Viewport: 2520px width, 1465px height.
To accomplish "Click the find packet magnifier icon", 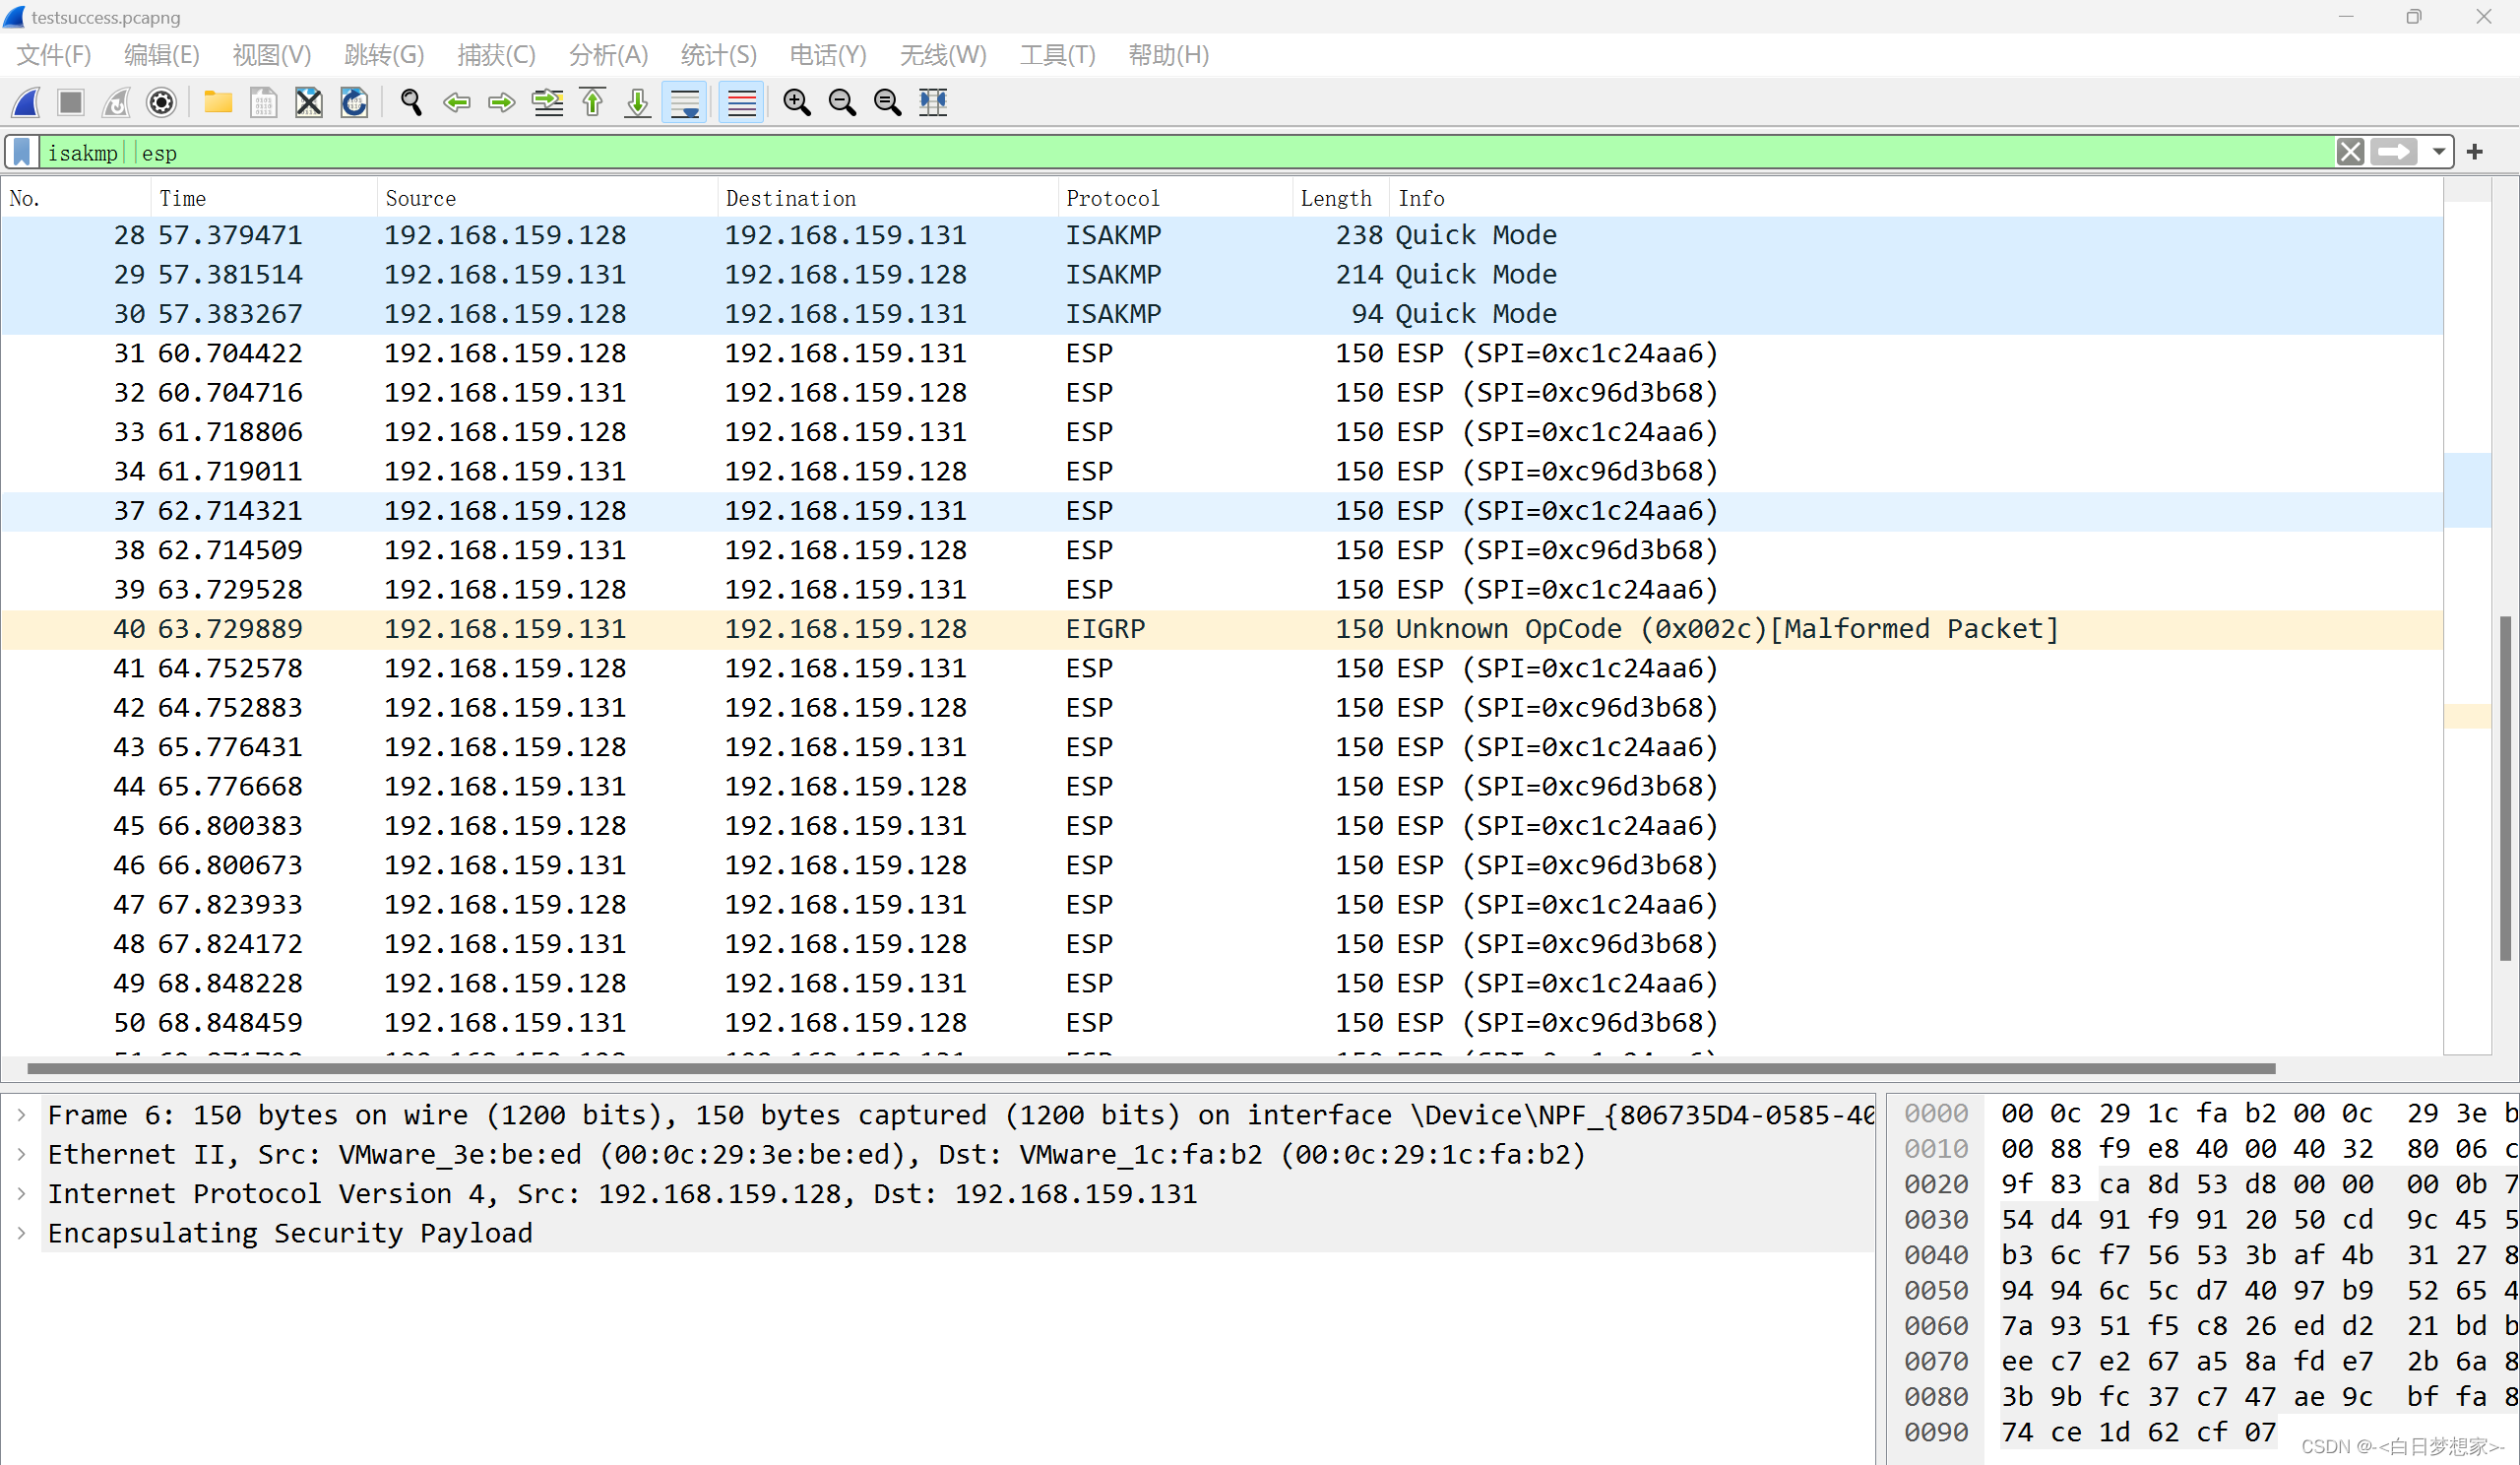I will point(411,102).
